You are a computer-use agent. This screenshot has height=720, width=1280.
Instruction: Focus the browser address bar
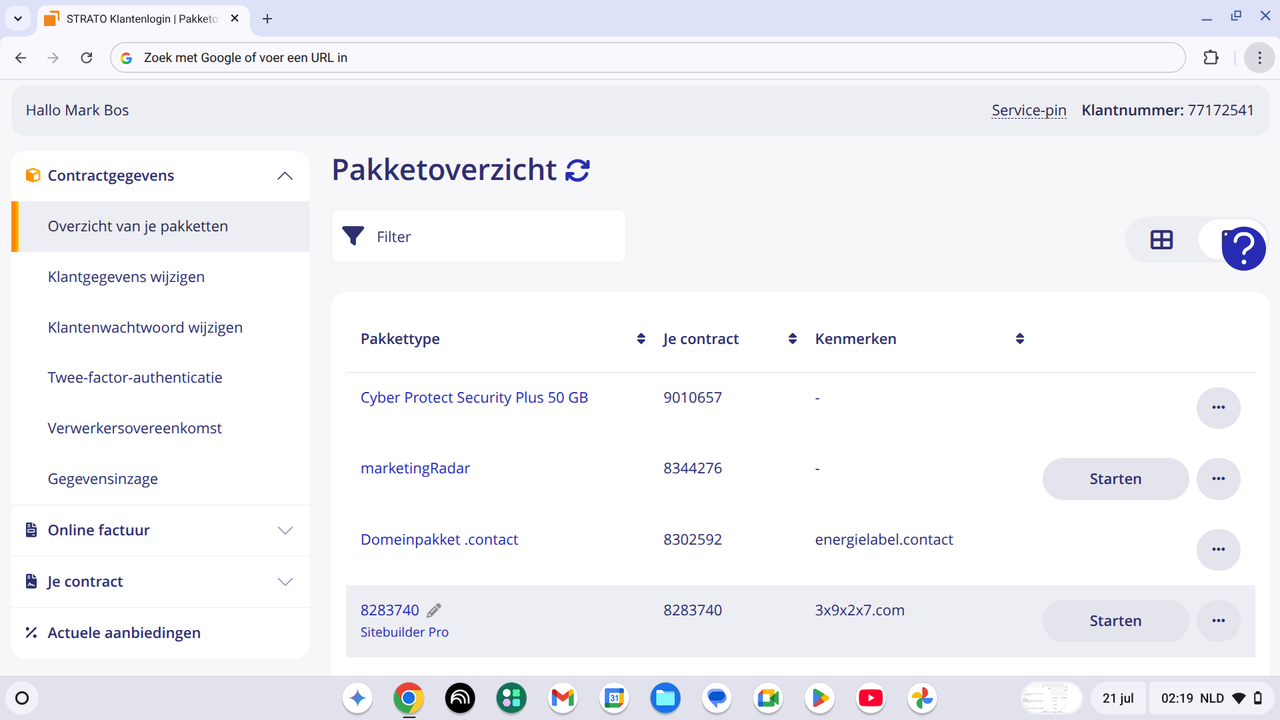(x=648, y=58)
